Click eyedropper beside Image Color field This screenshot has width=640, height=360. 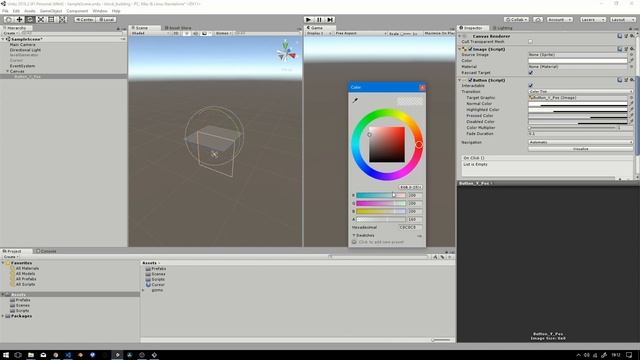click(632, 60)
